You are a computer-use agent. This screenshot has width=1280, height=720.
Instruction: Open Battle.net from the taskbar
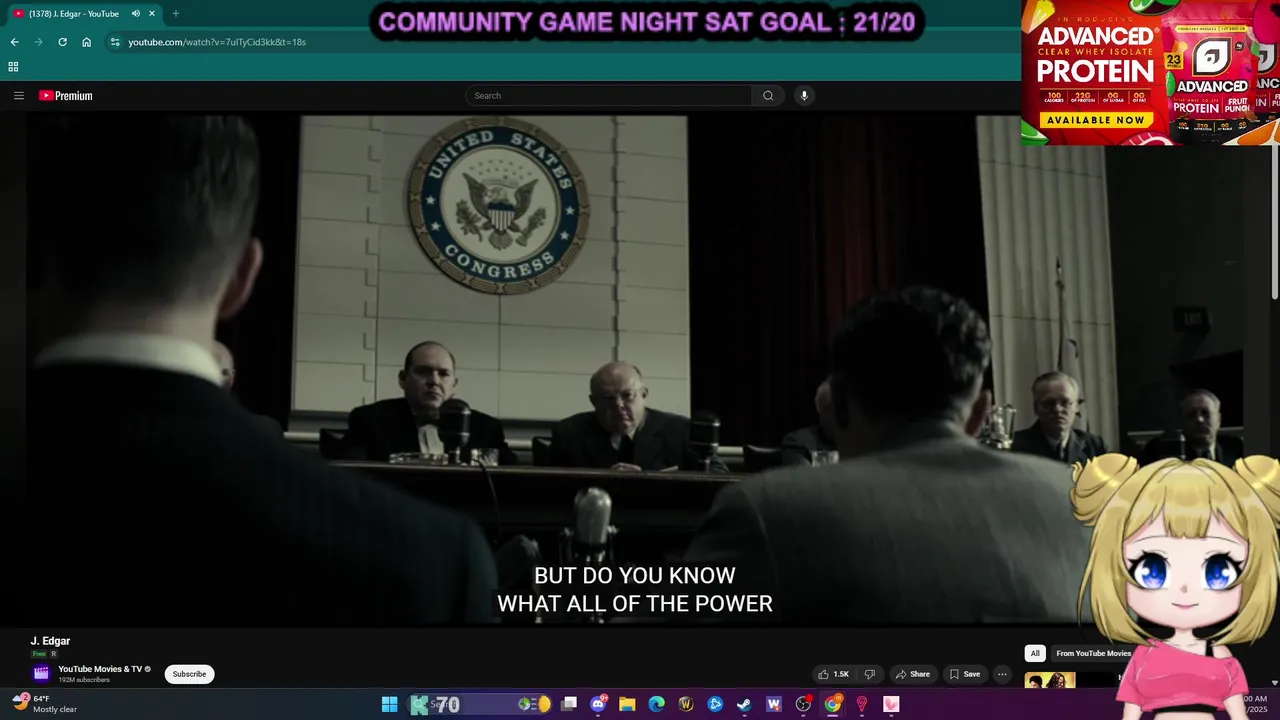point(715,705)
